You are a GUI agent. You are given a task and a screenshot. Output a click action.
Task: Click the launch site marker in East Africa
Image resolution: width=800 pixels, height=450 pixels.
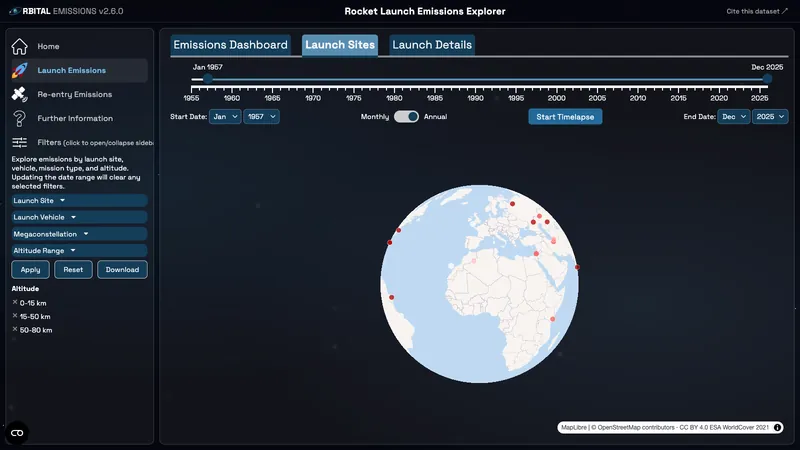point(553,319)
